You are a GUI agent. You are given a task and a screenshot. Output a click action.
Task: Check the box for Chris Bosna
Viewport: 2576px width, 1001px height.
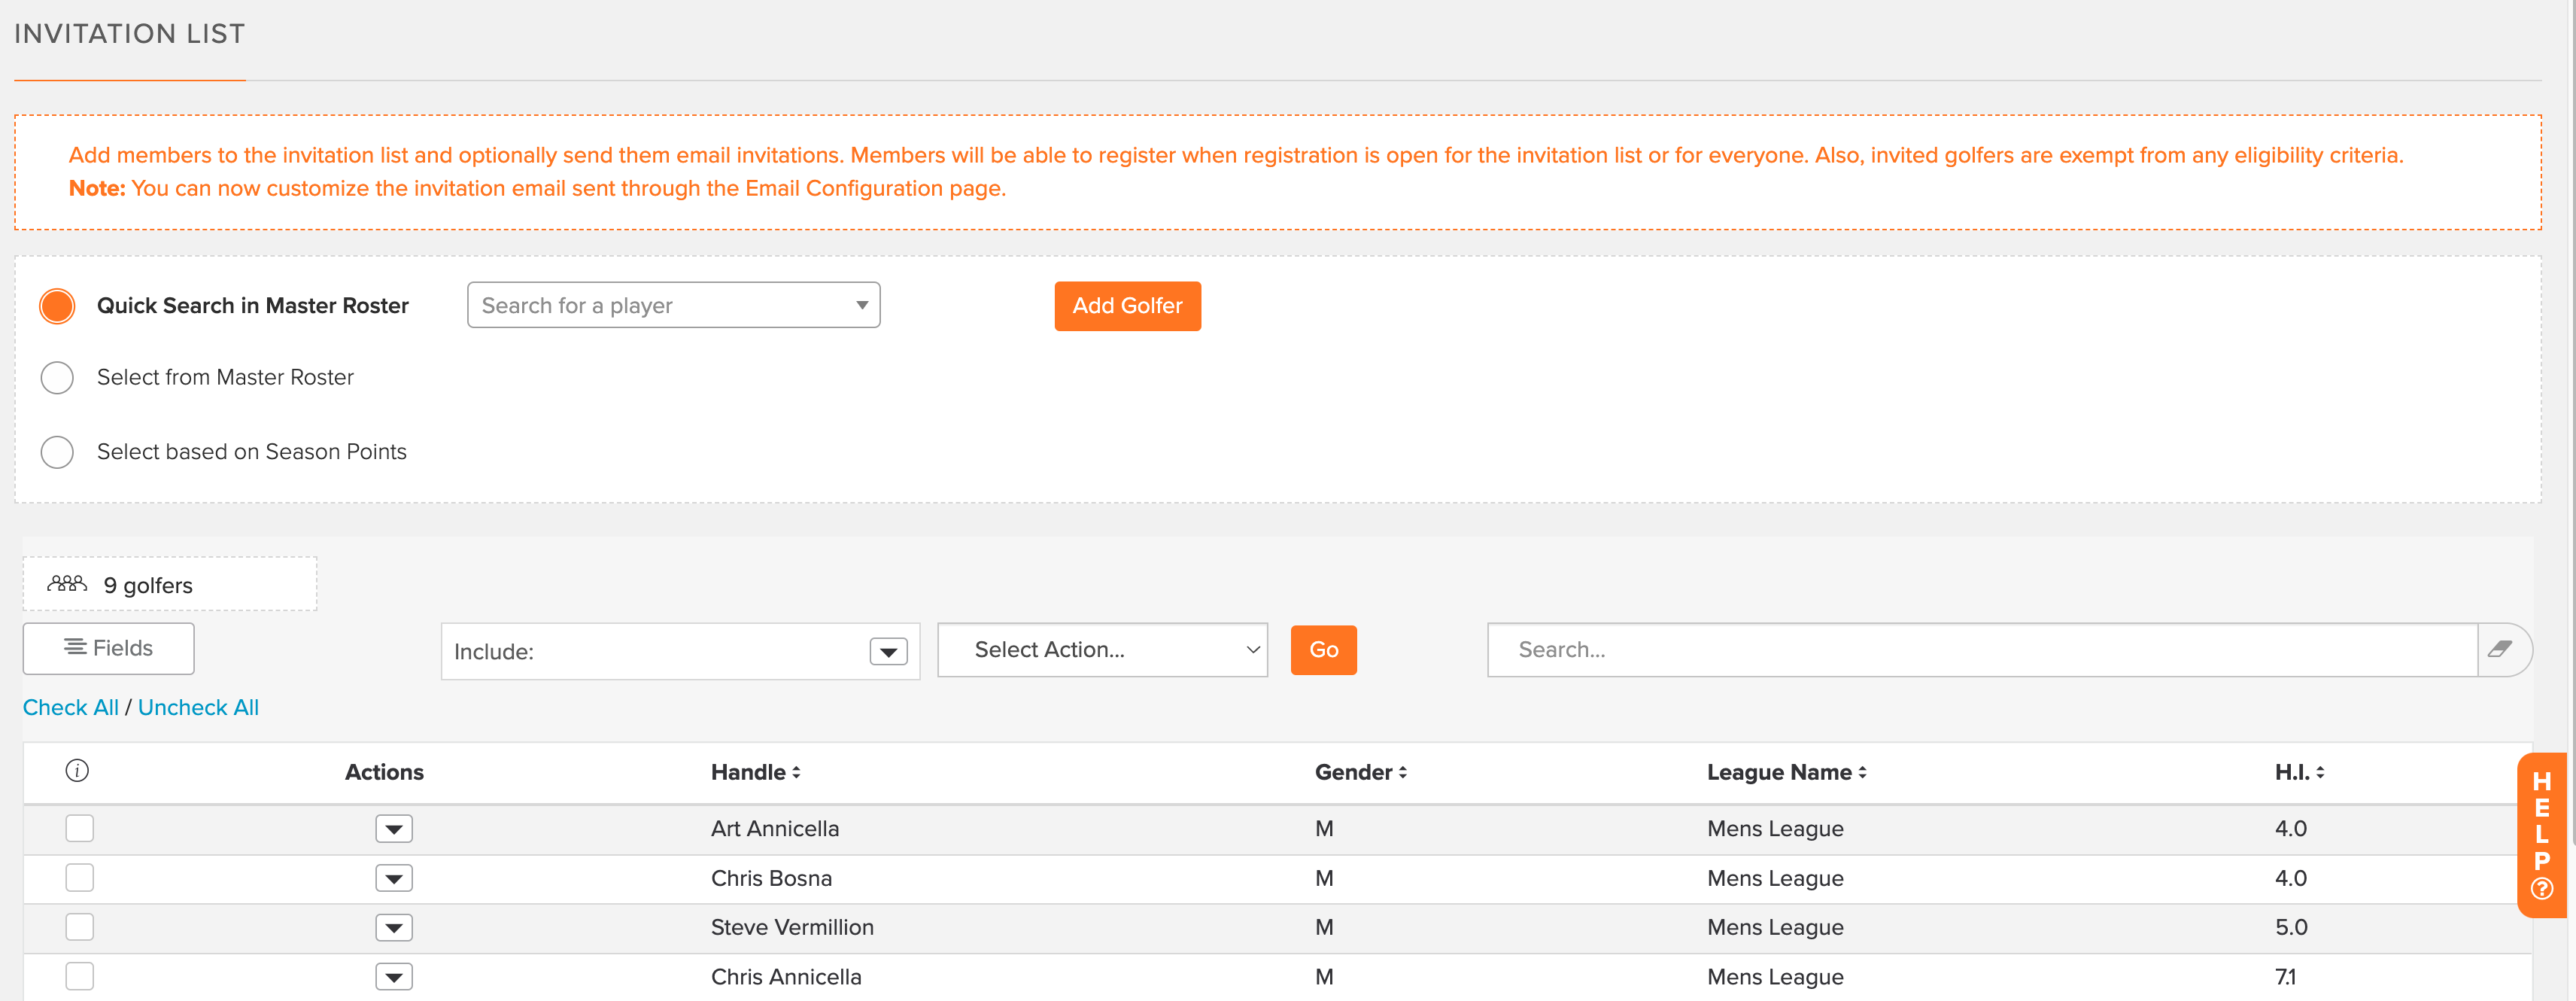[x=79, y=878]
